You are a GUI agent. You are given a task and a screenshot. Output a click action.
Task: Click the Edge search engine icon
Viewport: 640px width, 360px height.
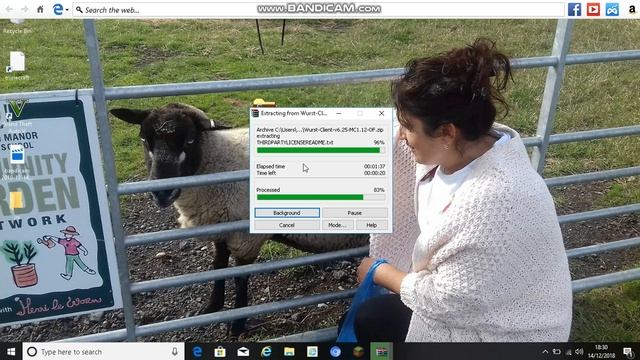(58, 9)
